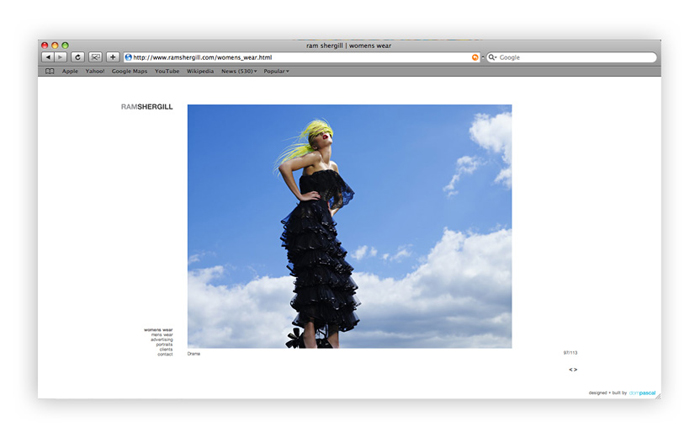Image resolution: width=700 pixels, height=438 pixels.
Task: Click the orange RSS icon in the address bar
Action: (475, 57)
